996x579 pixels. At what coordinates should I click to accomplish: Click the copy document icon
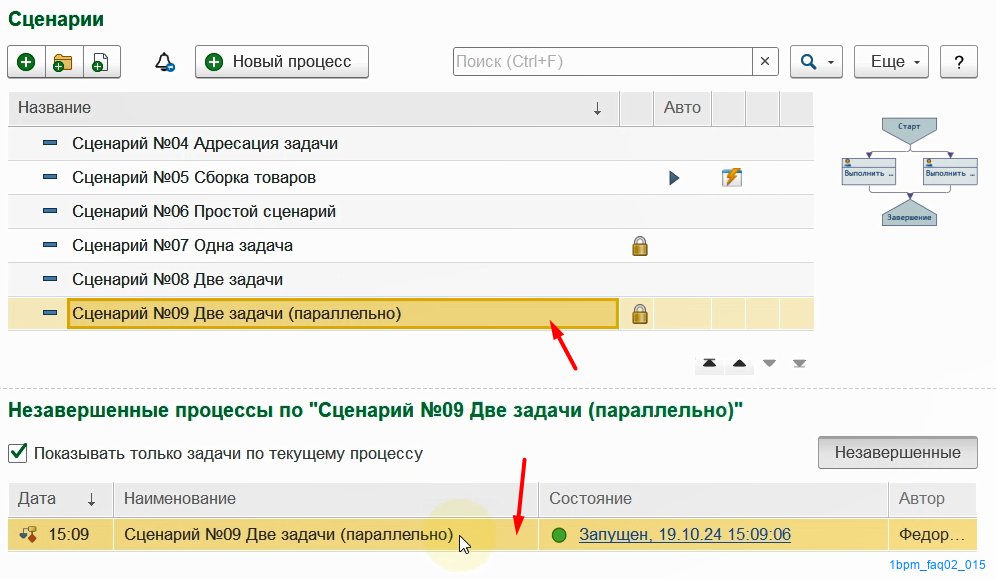pyautogui.click(x=99, y=62)
